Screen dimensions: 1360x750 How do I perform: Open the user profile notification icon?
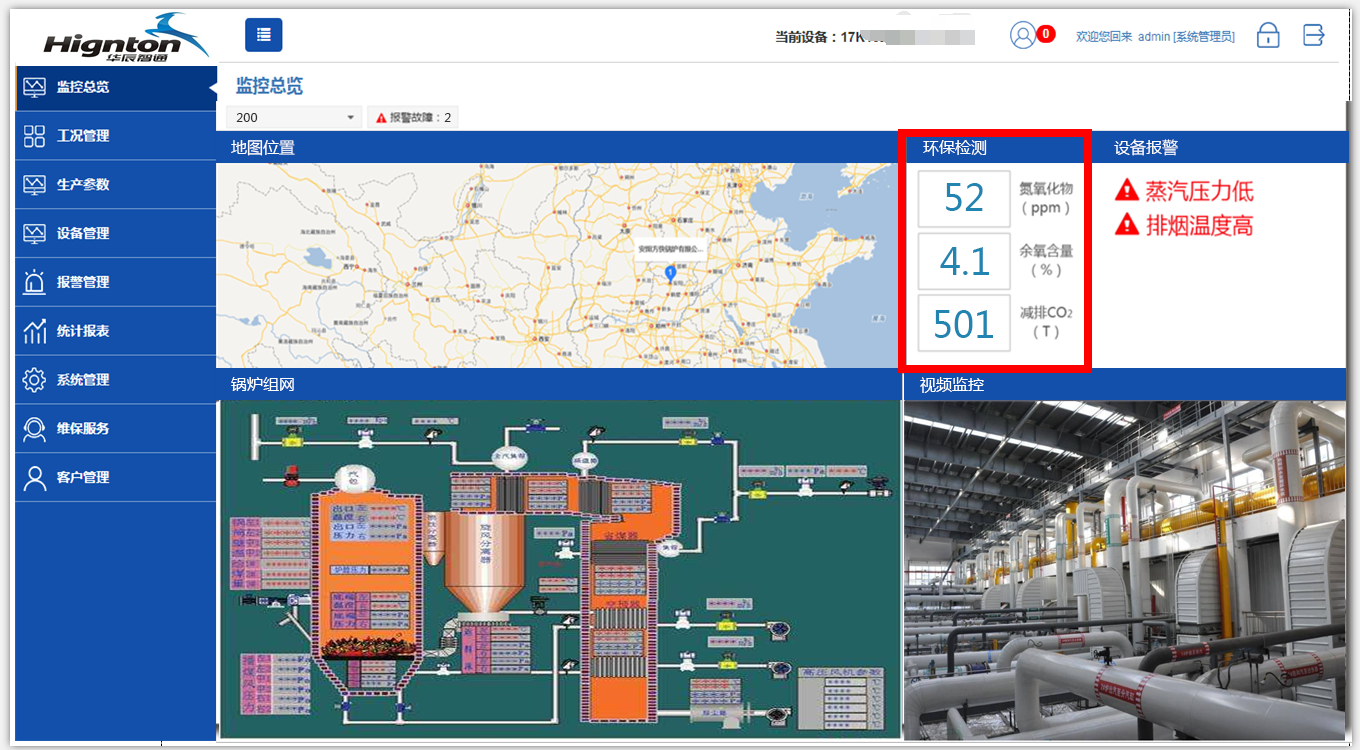1023,36
